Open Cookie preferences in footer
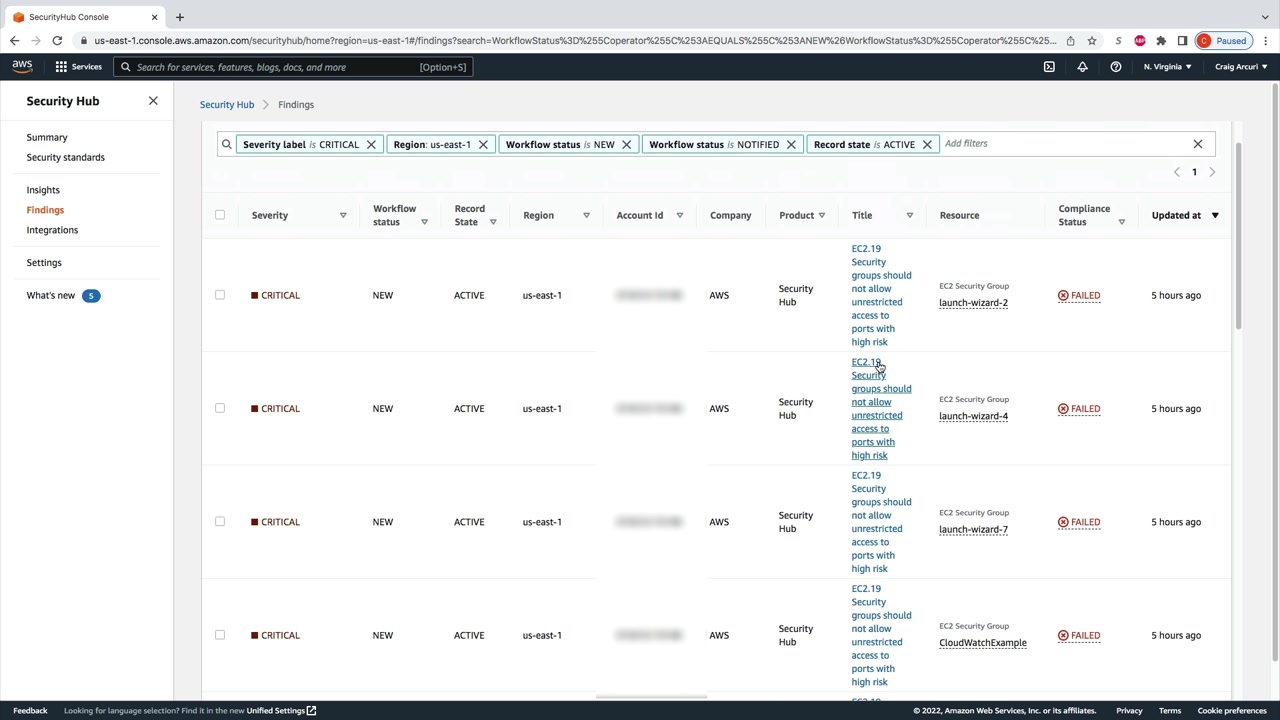 click(1232, 711)
